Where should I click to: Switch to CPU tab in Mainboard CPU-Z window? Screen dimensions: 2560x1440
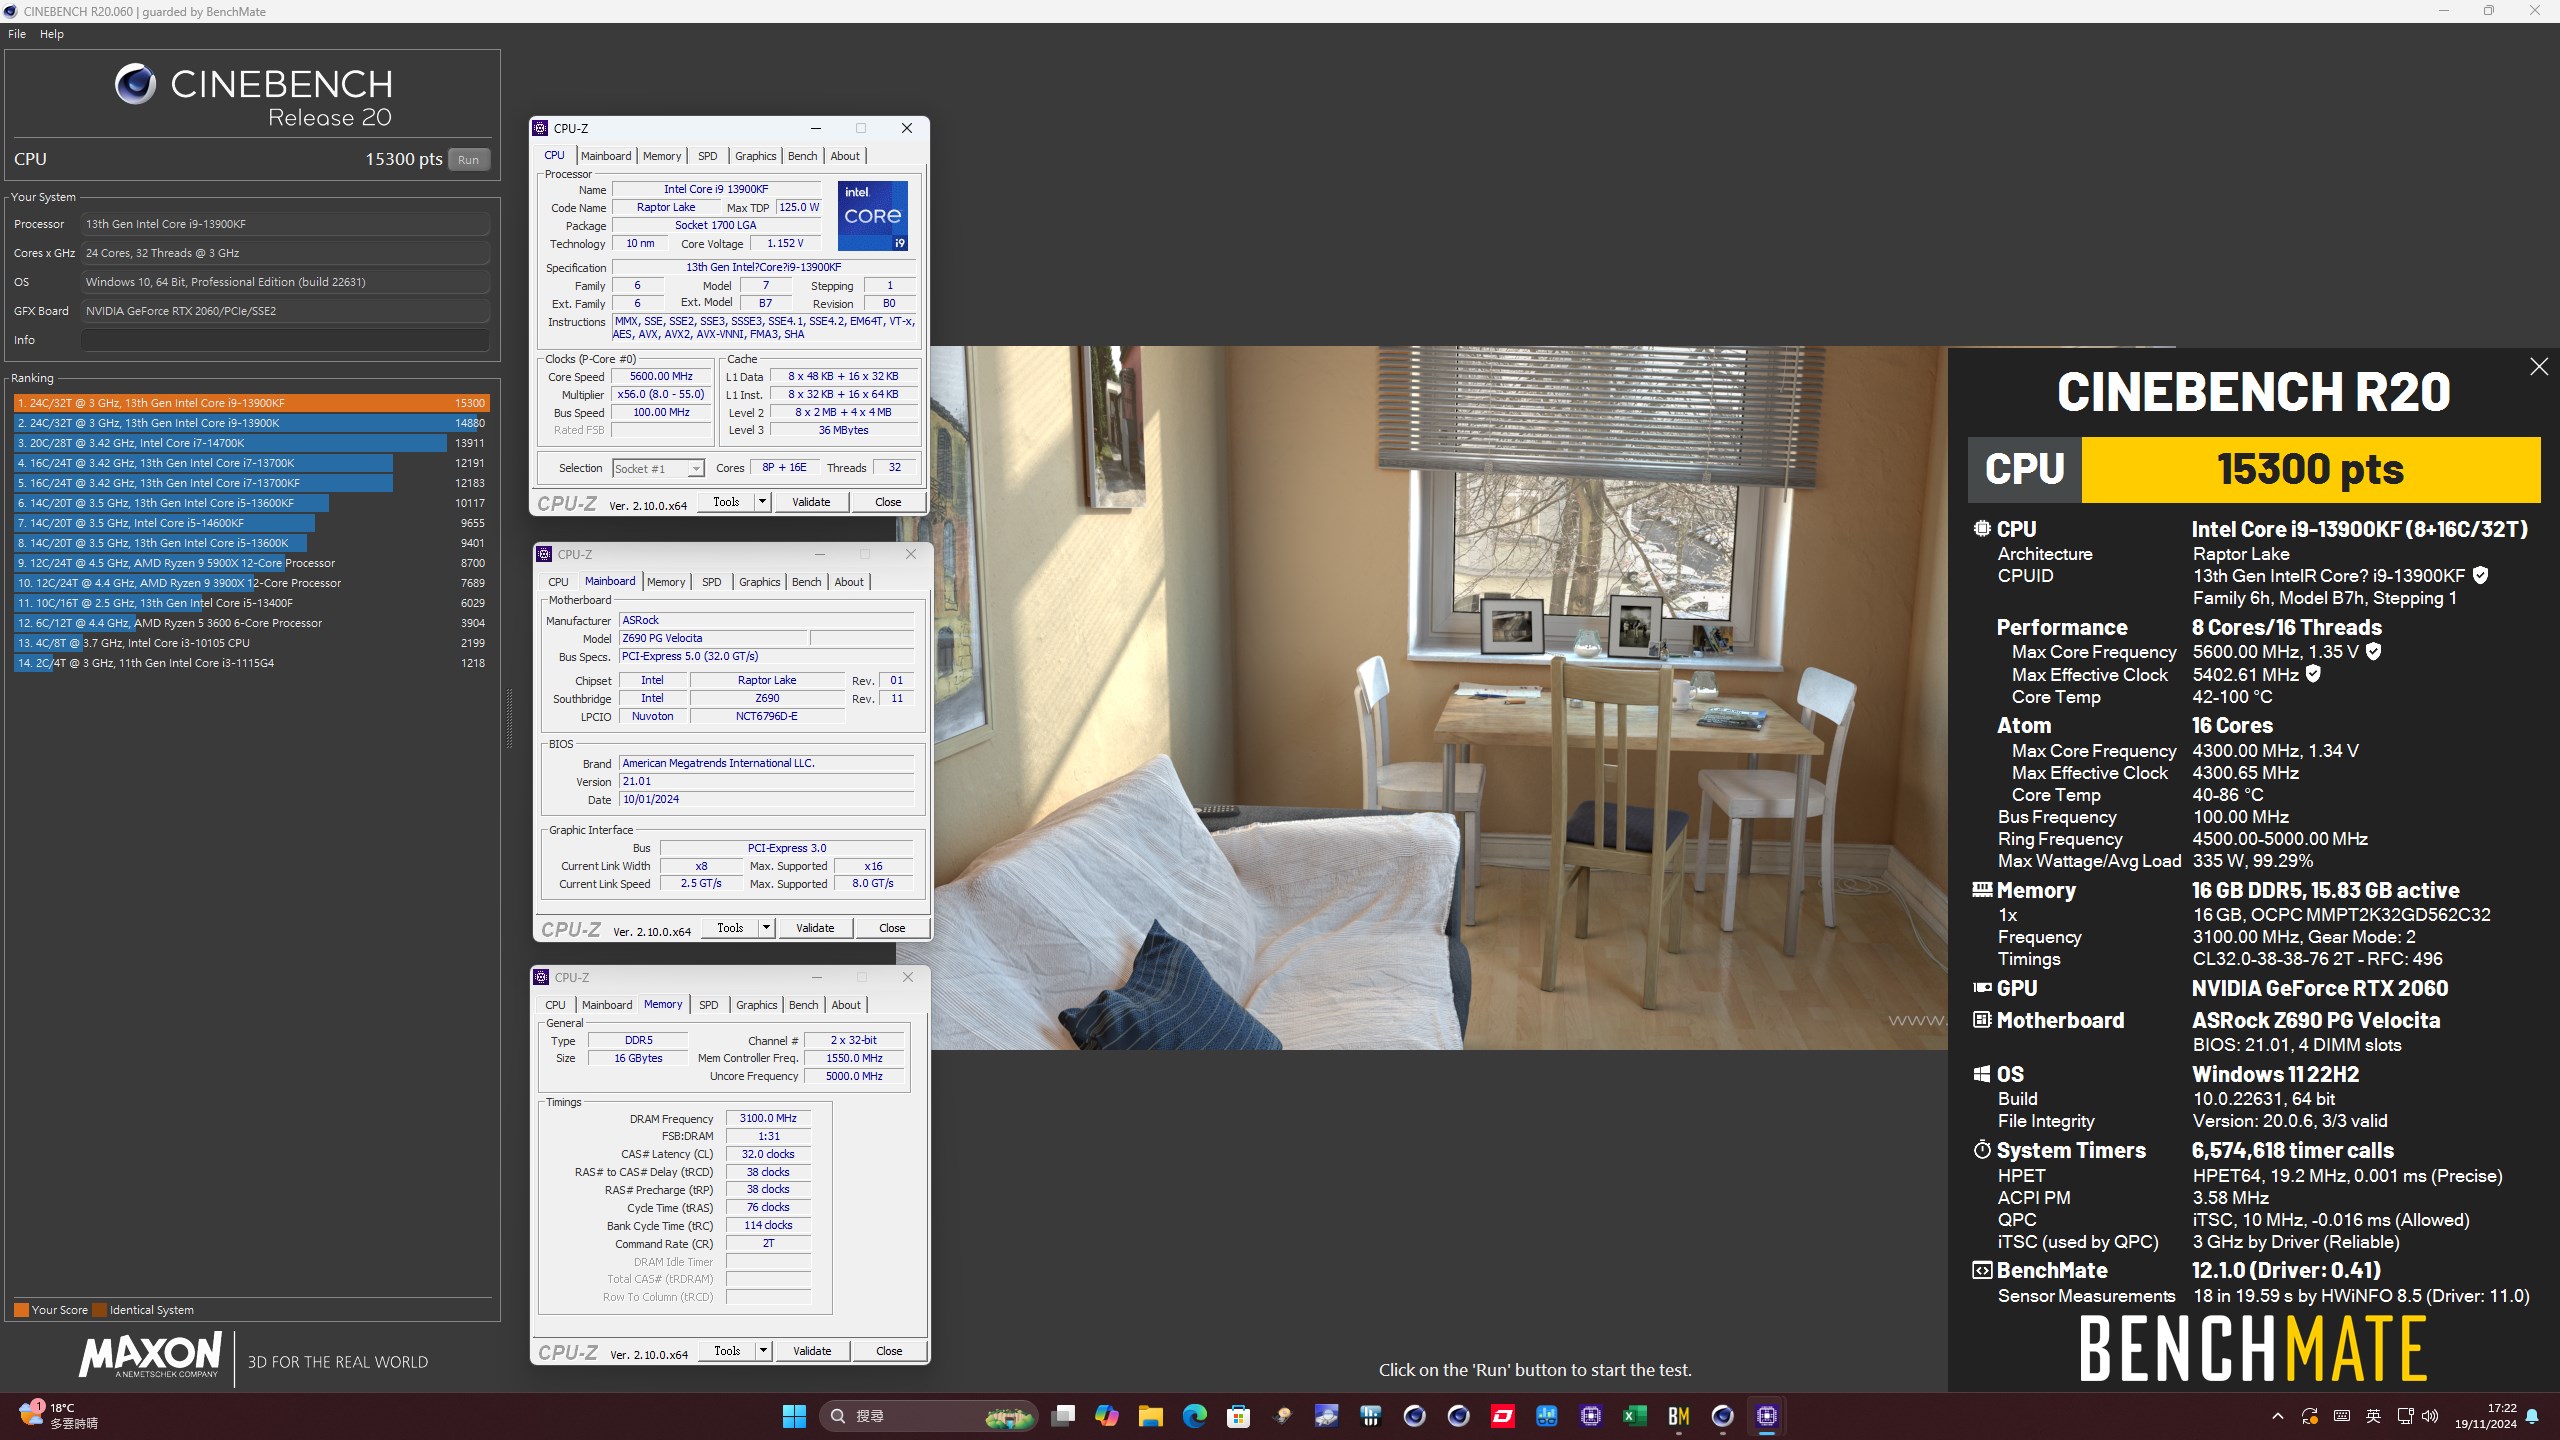coord(558,582)
